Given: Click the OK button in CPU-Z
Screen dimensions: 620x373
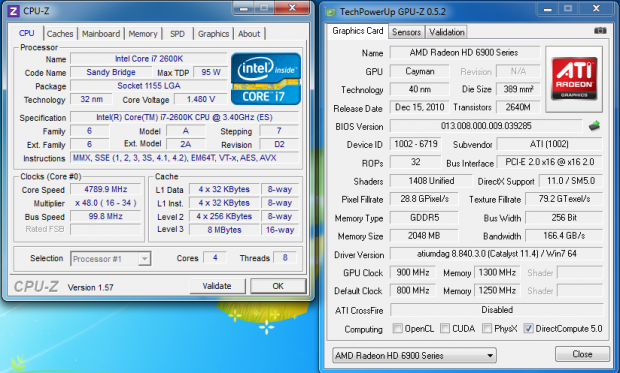Looking at the screenshot, I should tap(278, 286).
